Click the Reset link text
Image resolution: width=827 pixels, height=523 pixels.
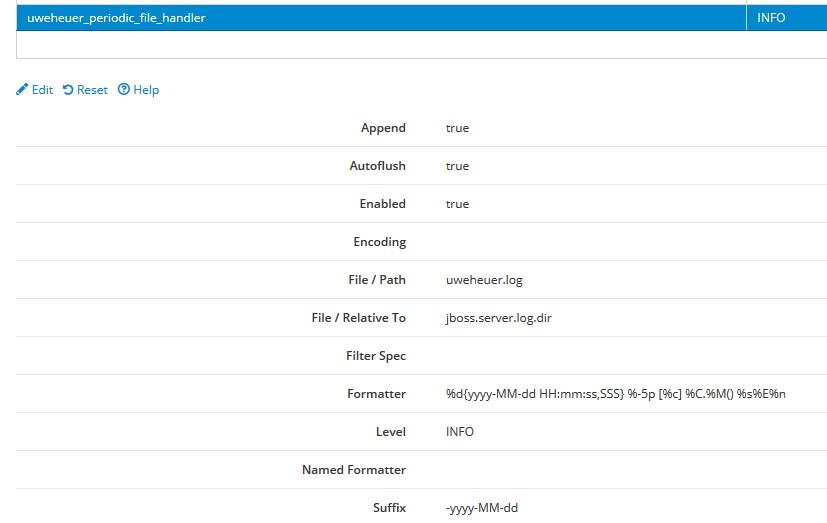click(x=92, y=90)
